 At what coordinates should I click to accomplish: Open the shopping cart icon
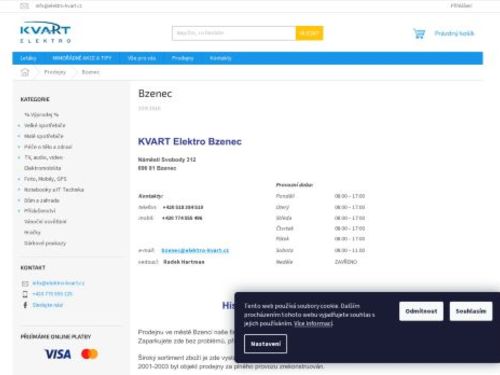click(419, 33)
